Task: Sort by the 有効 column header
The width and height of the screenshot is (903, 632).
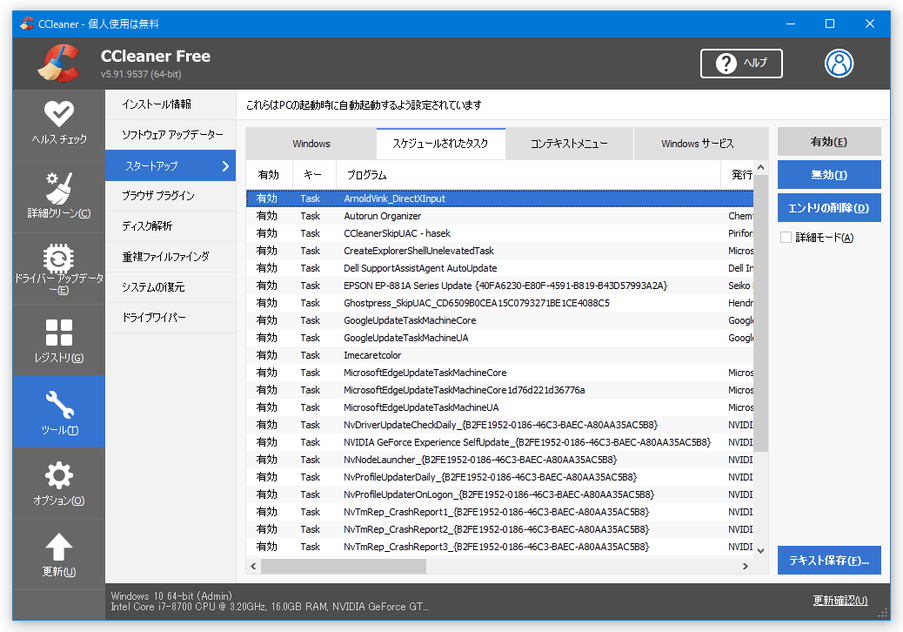Action: click(269, 175)
